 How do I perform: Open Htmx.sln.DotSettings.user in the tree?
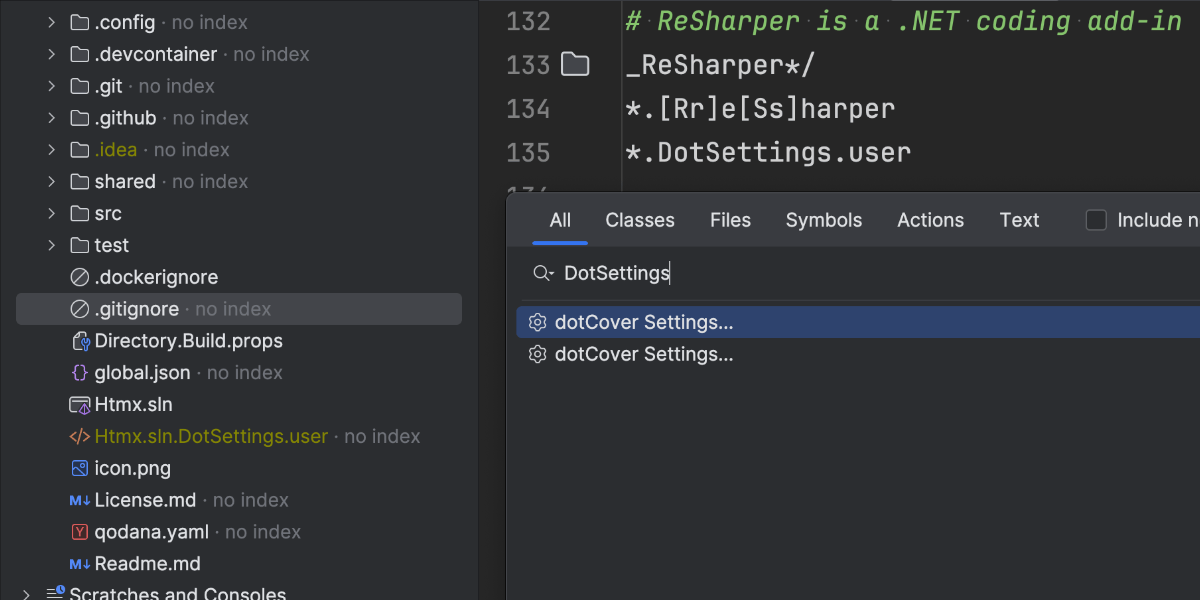211,436
